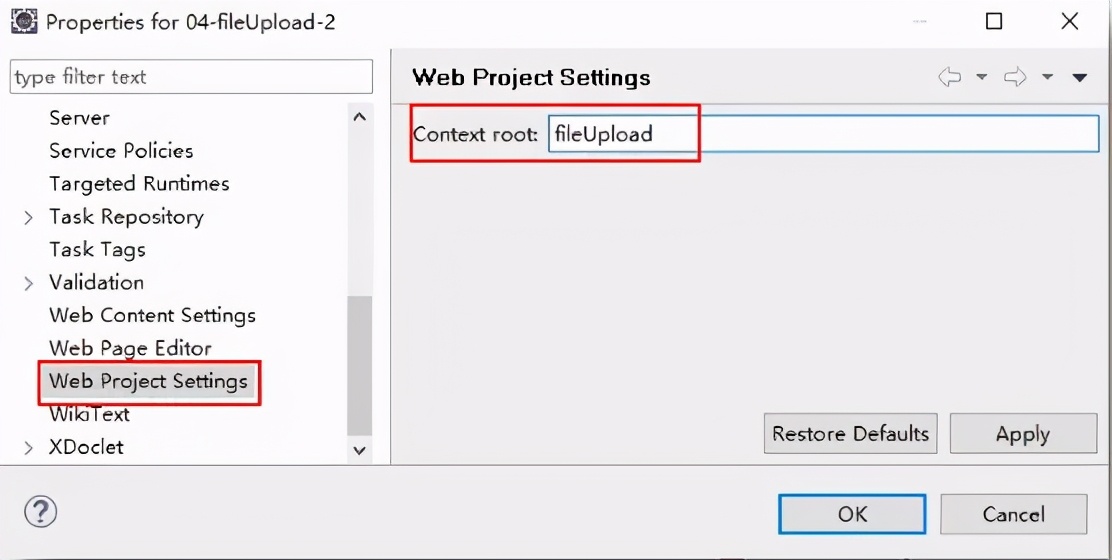Screen dimensions: 1112x560
Task: Select Web Content Settings entry
Action: [x=152, y=315]
